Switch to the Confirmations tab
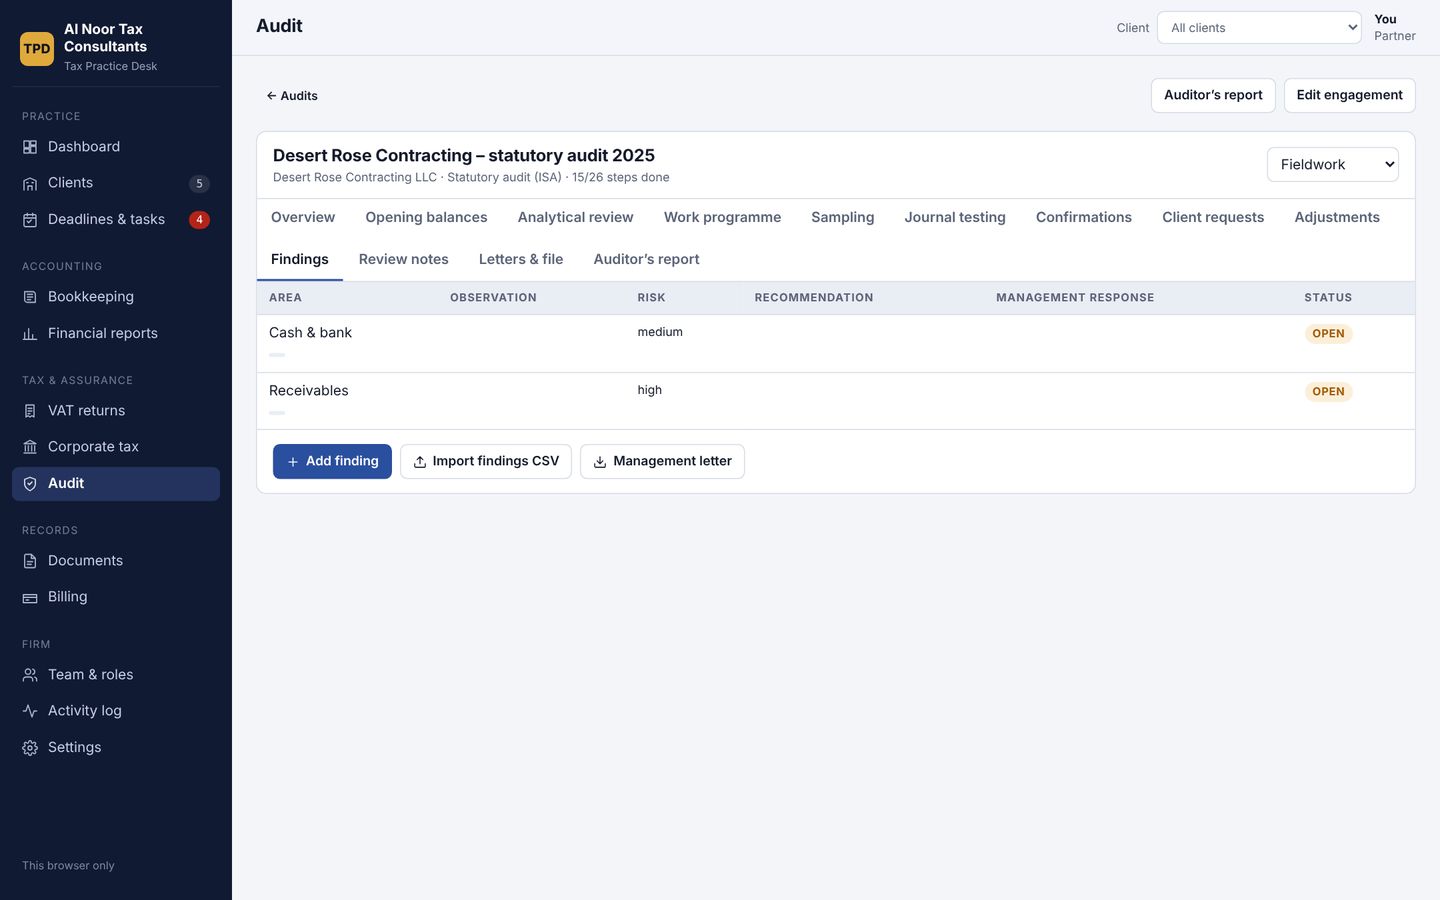The image size is (1440, 900). coord(1084,217)
